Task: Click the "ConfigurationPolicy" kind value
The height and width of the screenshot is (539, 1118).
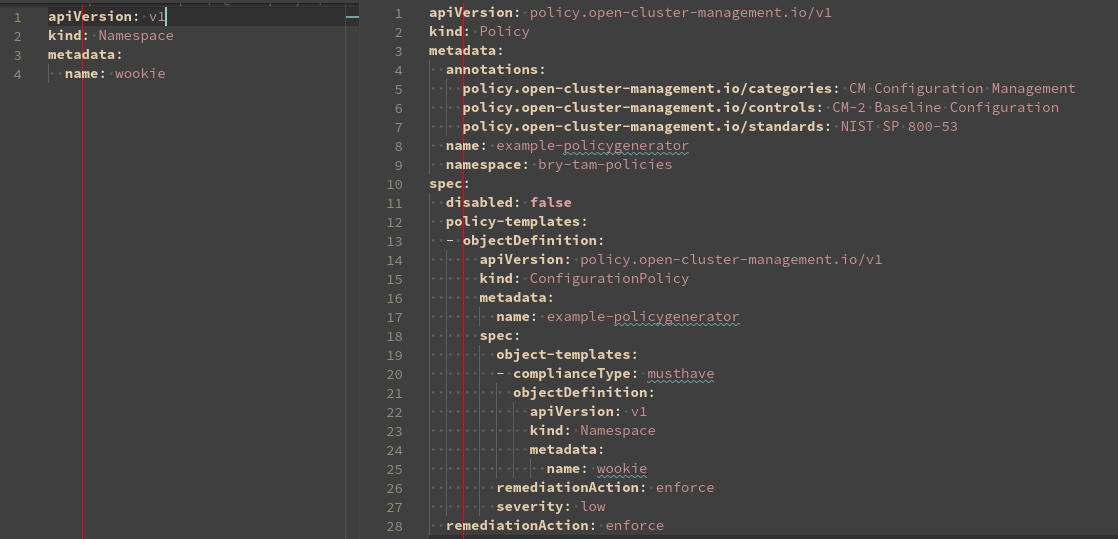Action: point(609,278)
